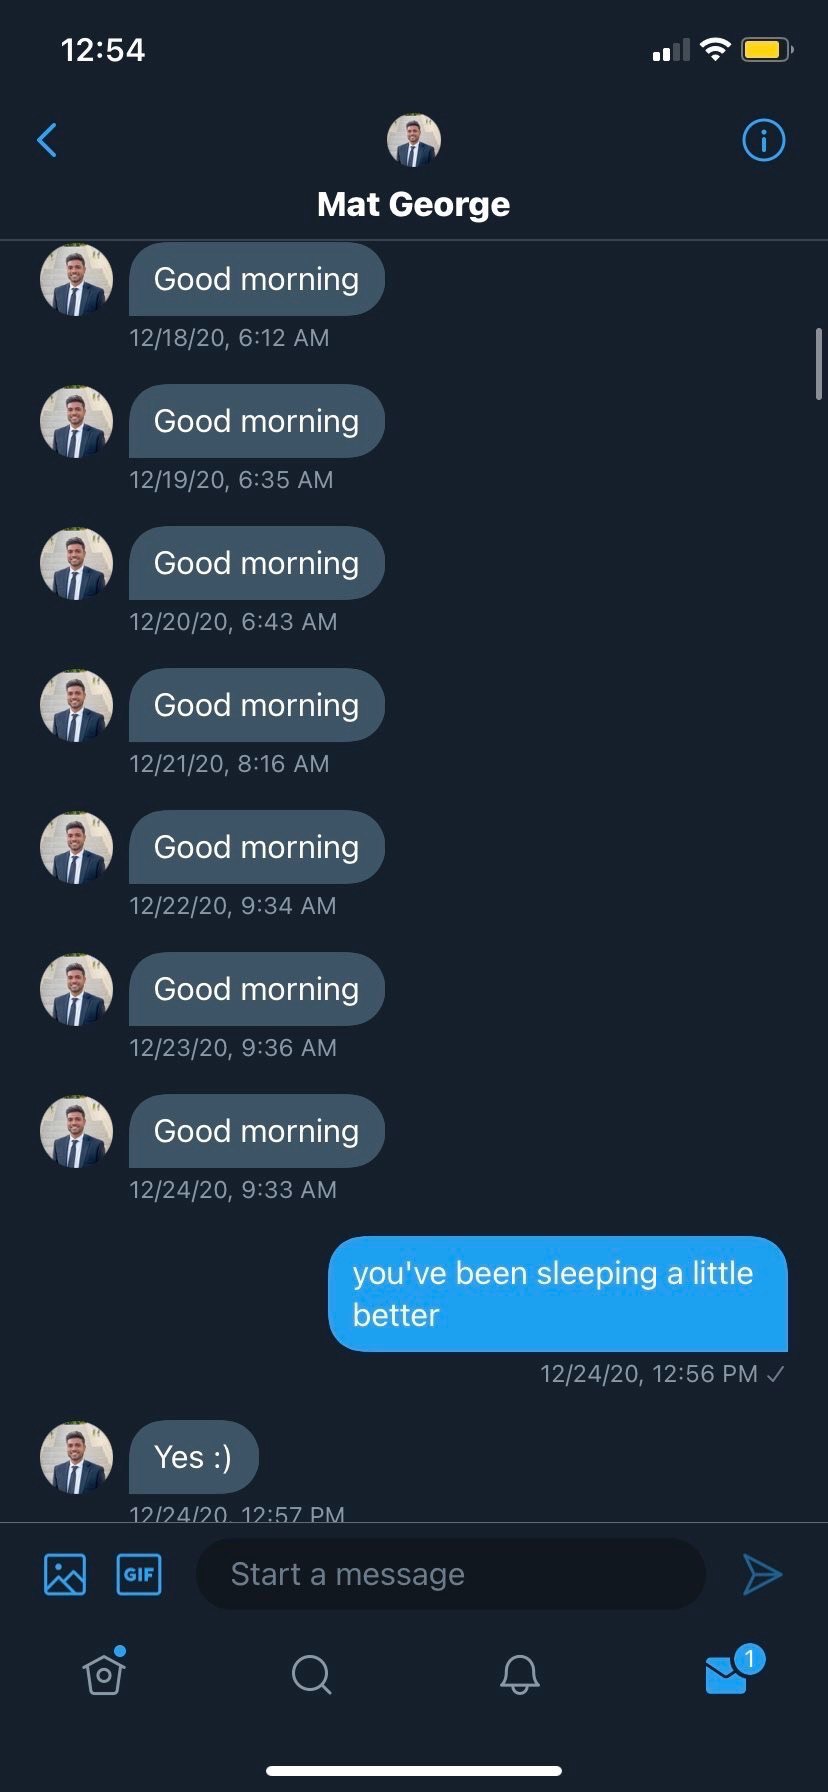Open the Search tab magnifier
Image resolution: width=828 pixels, height=1792 pixels.
(311, 1673)
